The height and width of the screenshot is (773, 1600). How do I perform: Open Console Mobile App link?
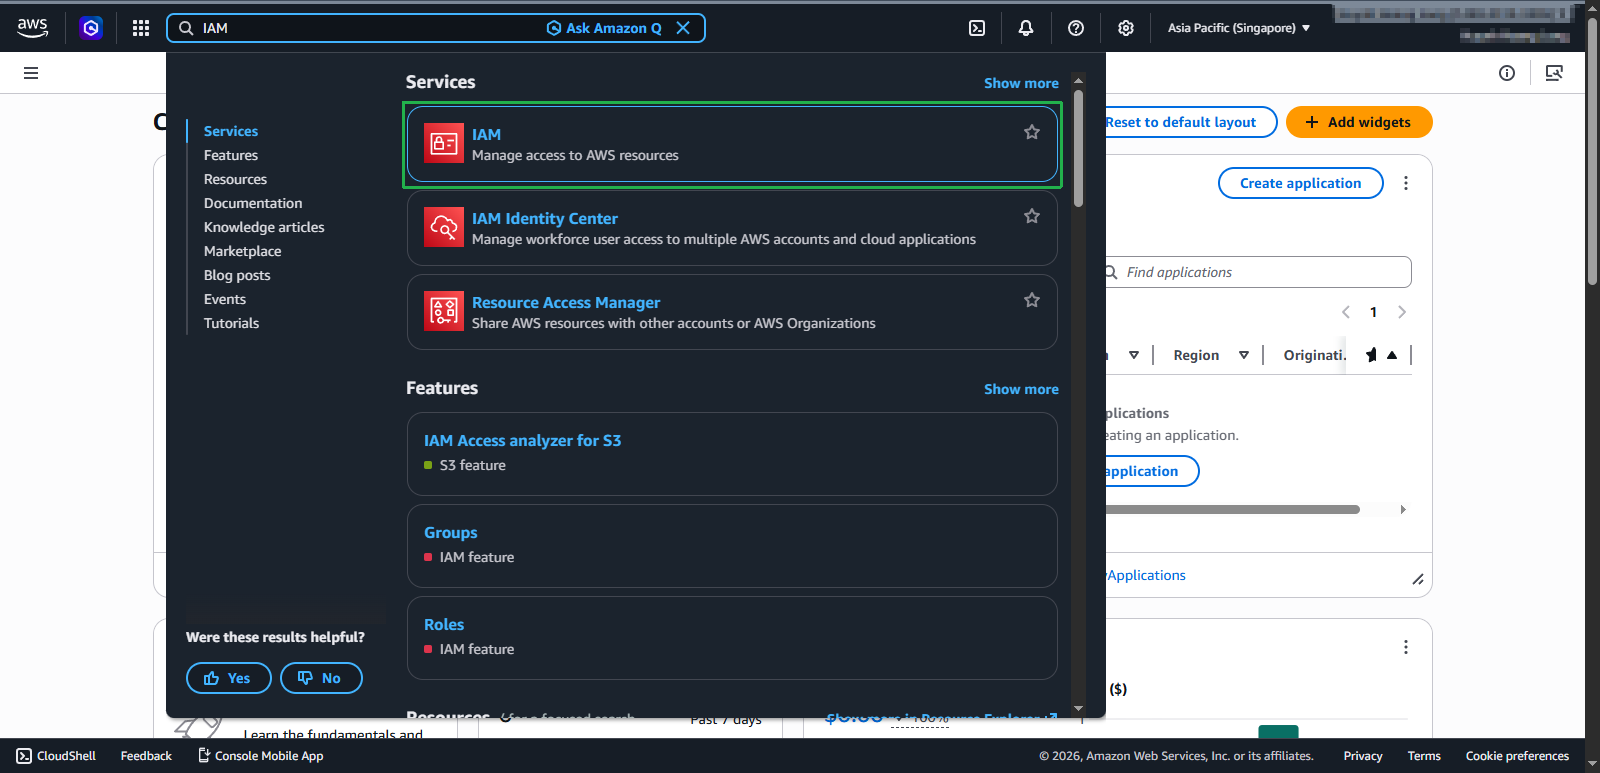pyautogui.click(x=260, y=756)
